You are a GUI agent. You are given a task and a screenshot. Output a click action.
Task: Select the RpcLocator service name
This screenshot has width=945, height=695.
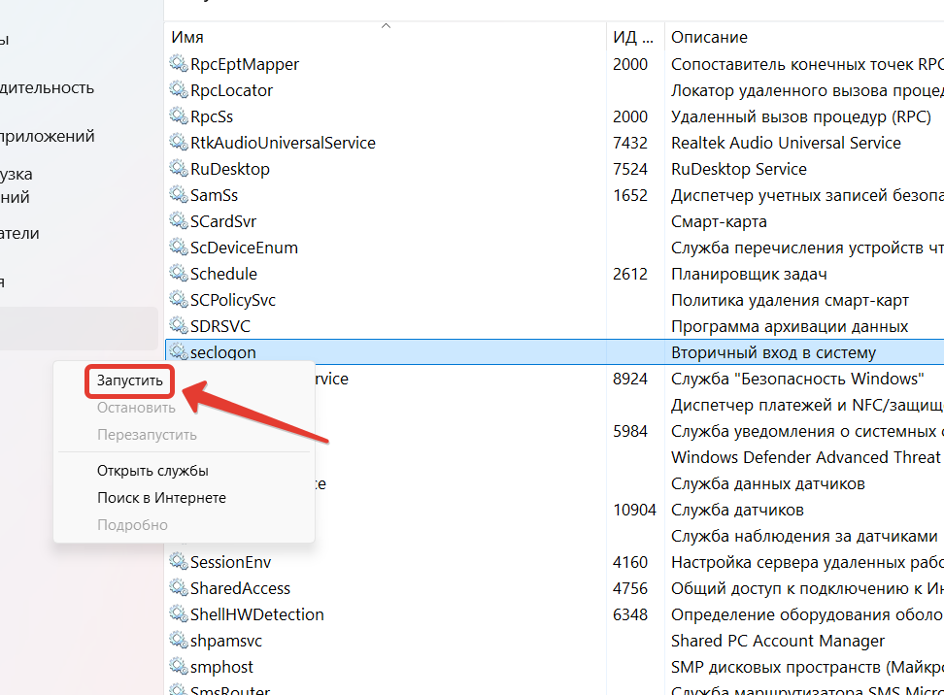pyautogui.click(x=231, y=90)
